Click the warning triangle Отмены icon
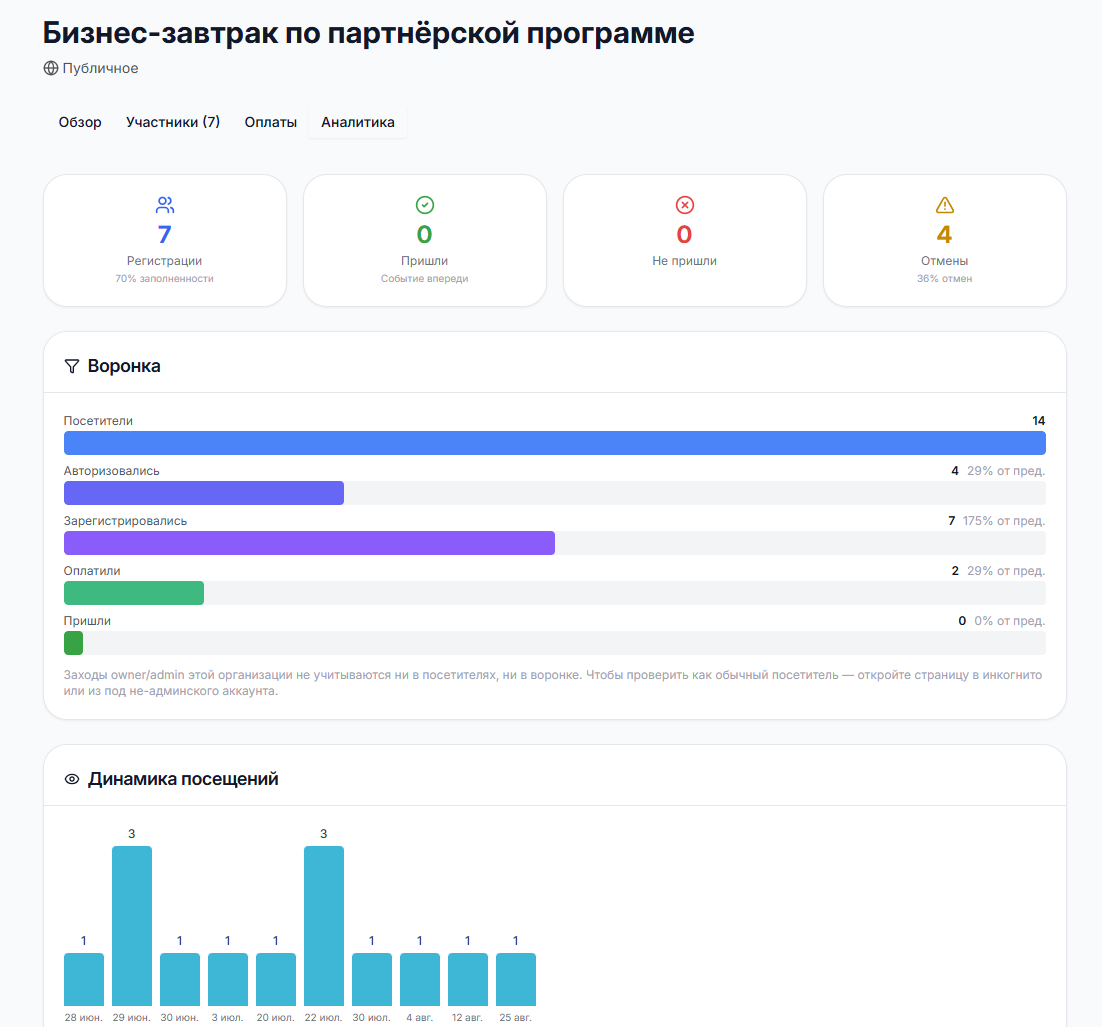This screenshot has width=1102, height=1027. pos(945,205)
